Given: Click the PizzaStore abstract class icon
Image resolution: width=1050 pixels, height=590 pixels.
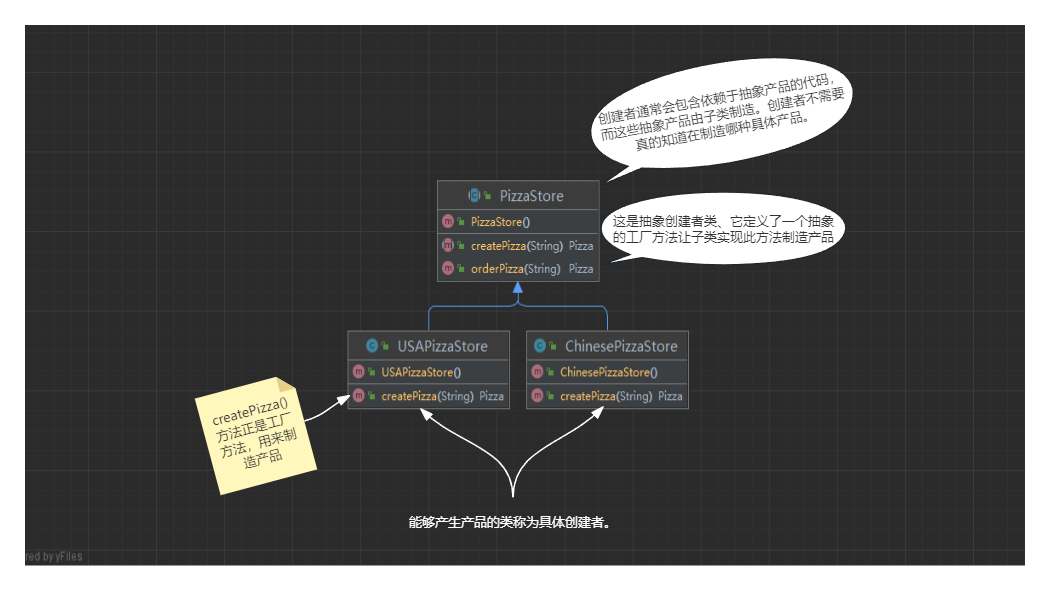Looking at the screenshot, I should pyautogui.click(x=474, y=196).
